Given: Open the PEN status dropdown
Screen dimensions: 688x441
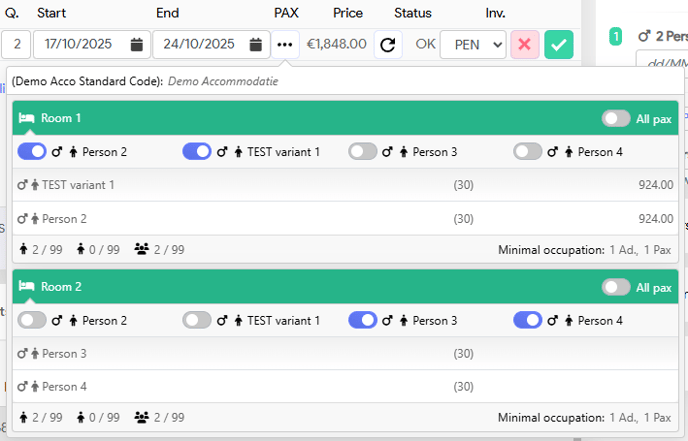Looking at the screenshot, I should [x=473, y=45].
